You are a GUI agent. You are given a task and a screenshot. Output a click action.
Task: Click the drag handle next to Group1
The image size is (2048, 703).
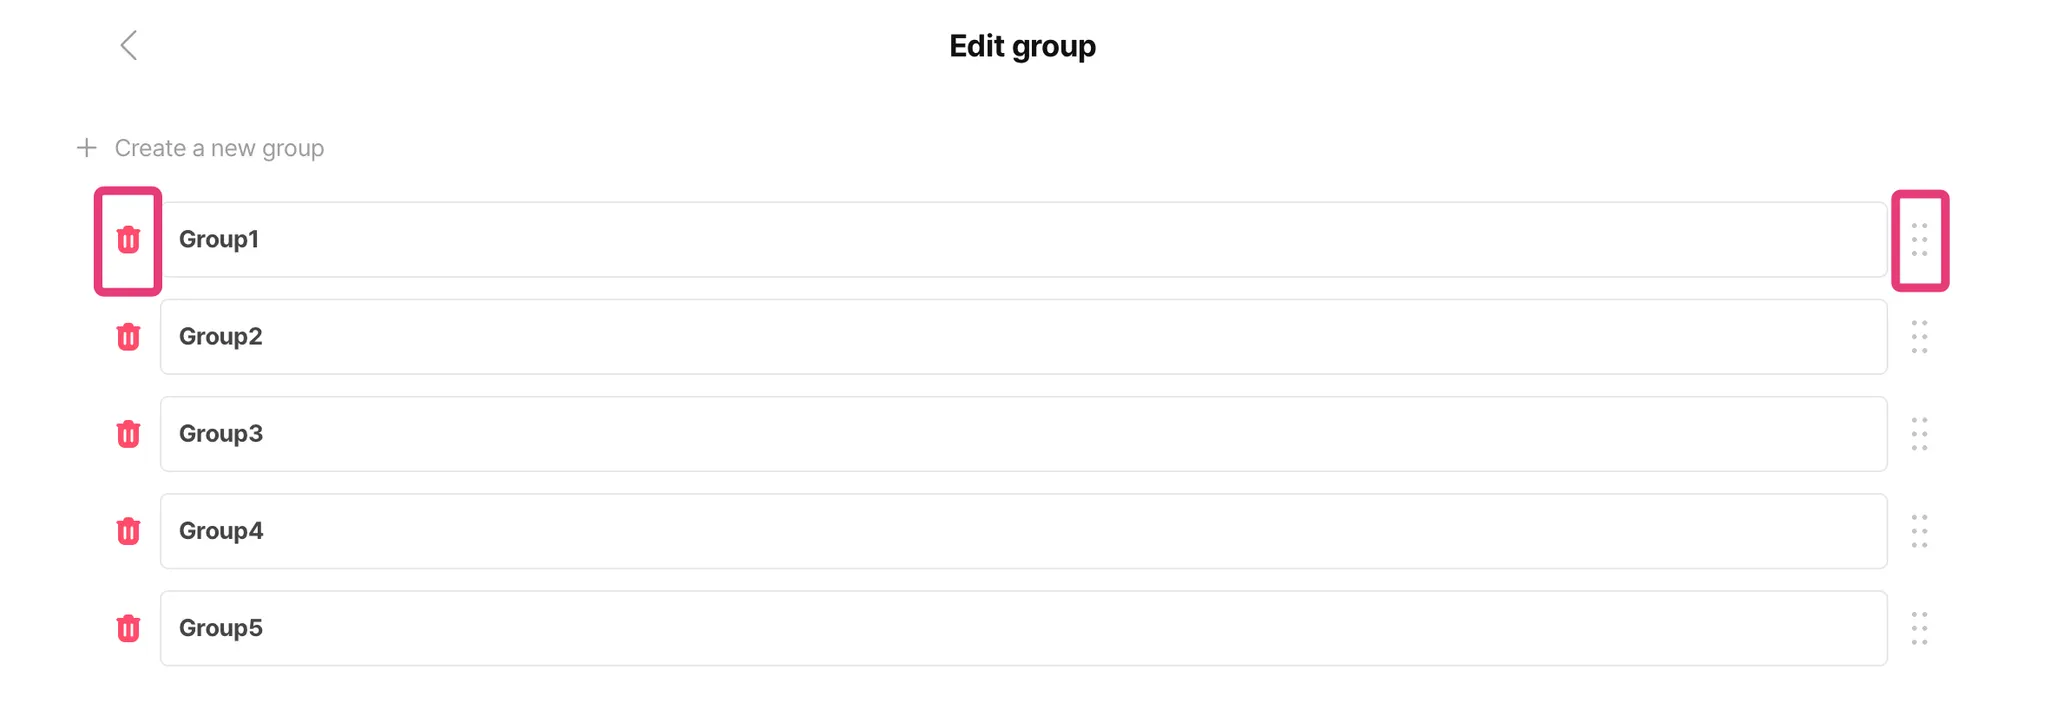tap(1919, 240)
